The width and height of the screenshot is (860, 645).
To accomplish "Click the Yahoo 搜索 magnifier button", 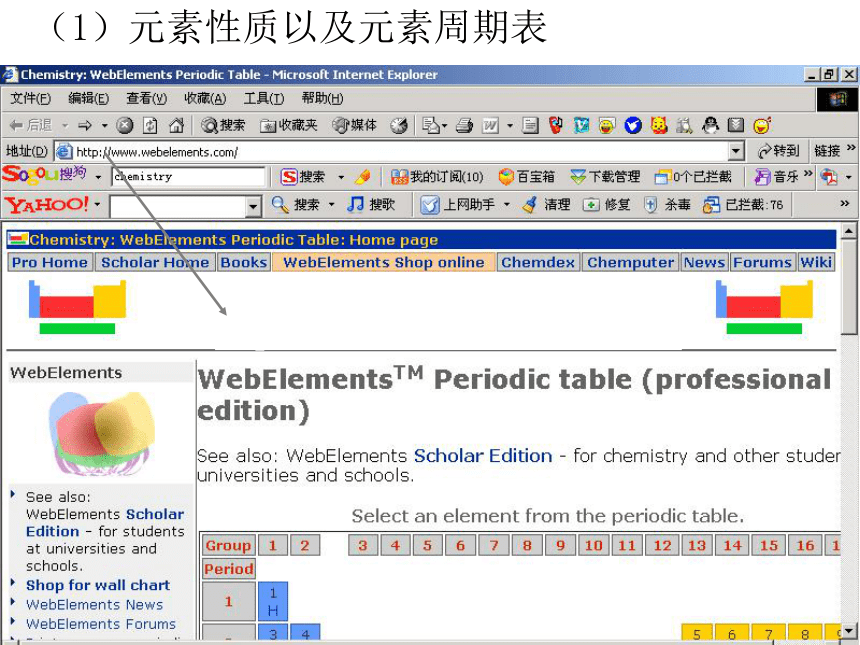I will coord(296,205).
